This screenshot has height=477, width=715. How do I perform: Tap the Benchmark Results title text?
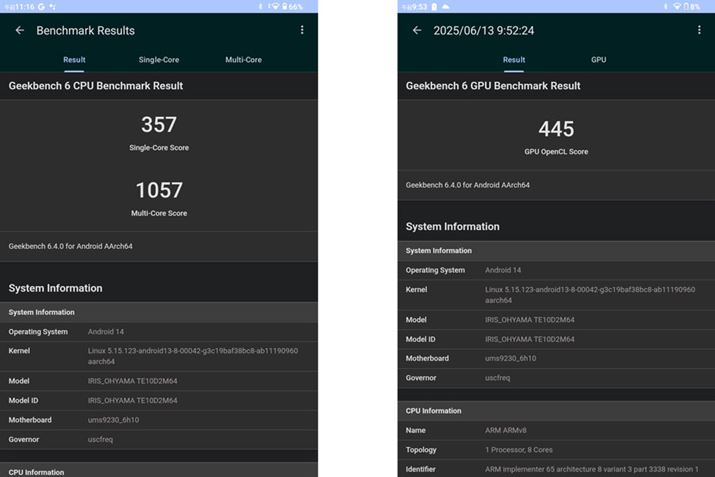[85, 31]
